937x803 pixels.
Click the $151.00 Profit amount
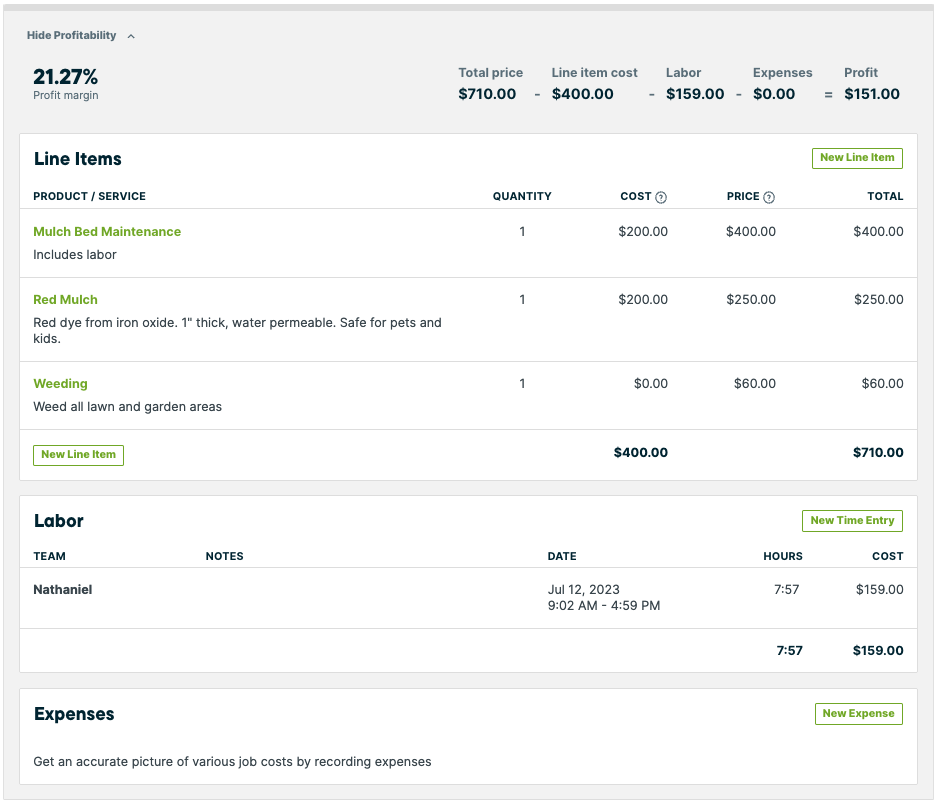coord(871,94)
